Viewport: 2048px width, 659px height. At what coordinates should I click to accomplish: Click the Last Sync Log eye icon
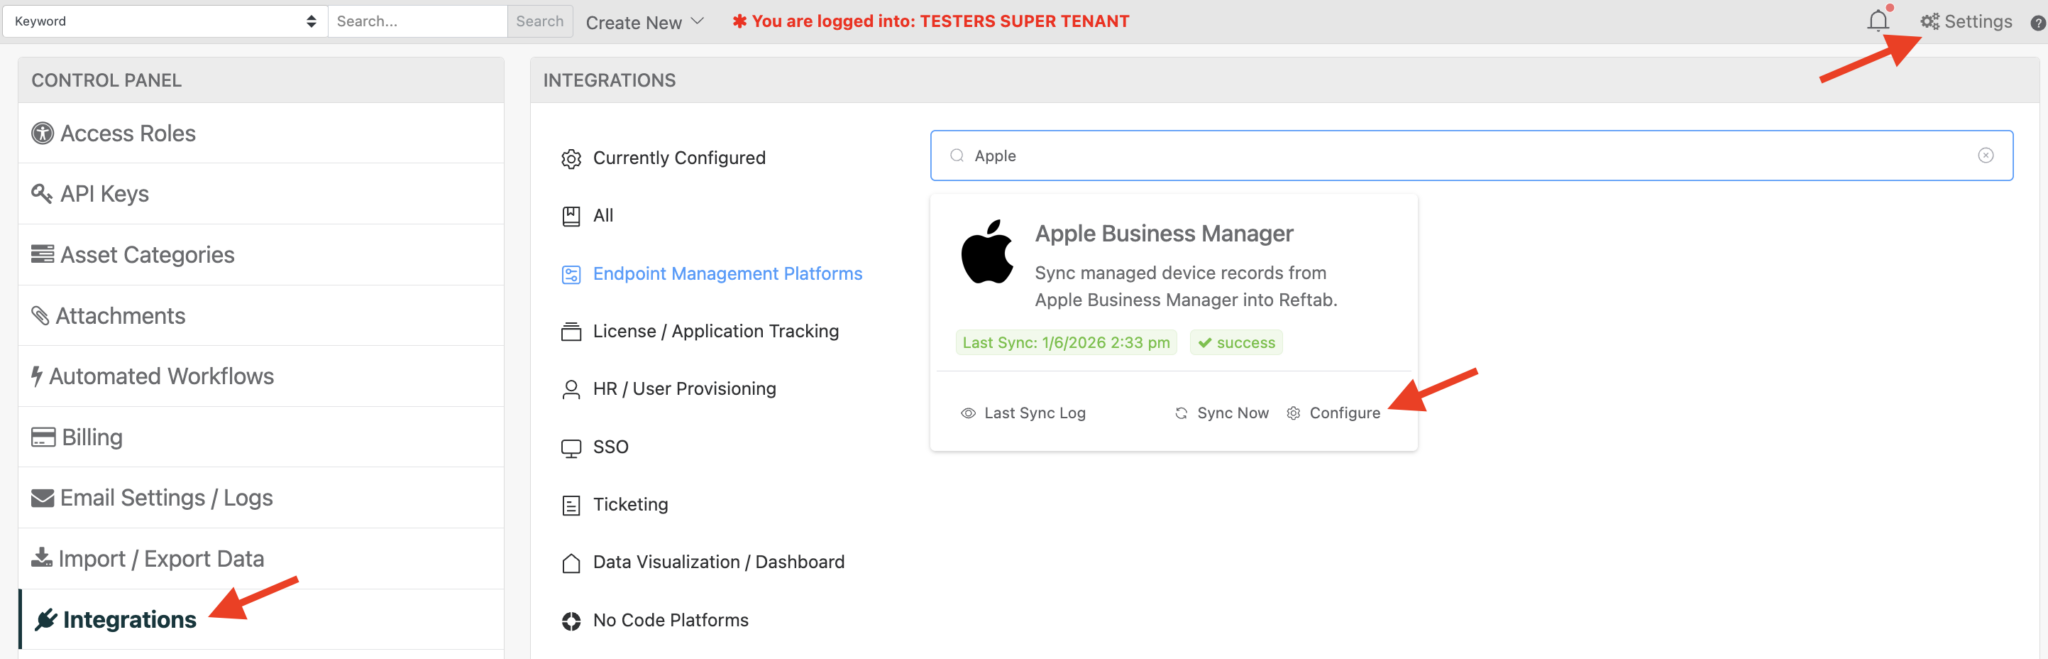pyautogui.click(x=968, y=413)
